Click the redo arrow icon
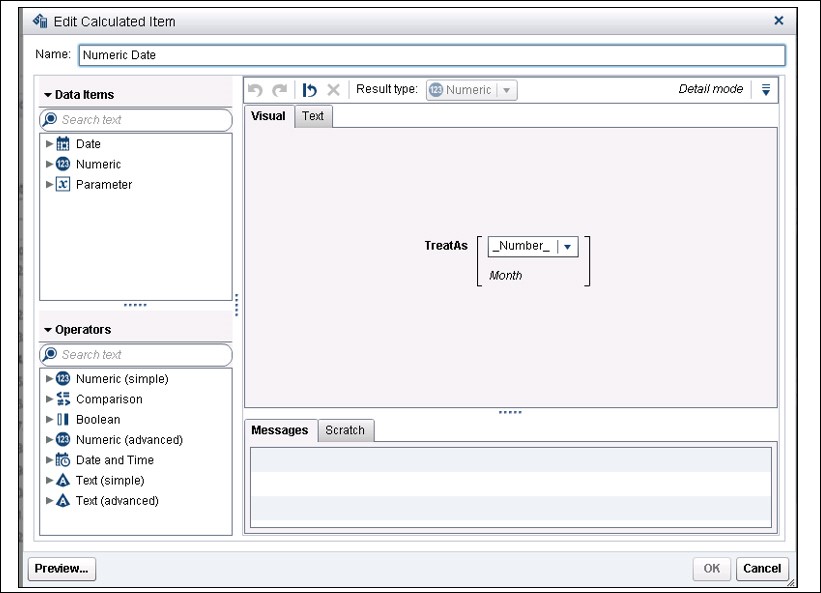The width and height of the screenshot is (821, 593). [279, 90]
